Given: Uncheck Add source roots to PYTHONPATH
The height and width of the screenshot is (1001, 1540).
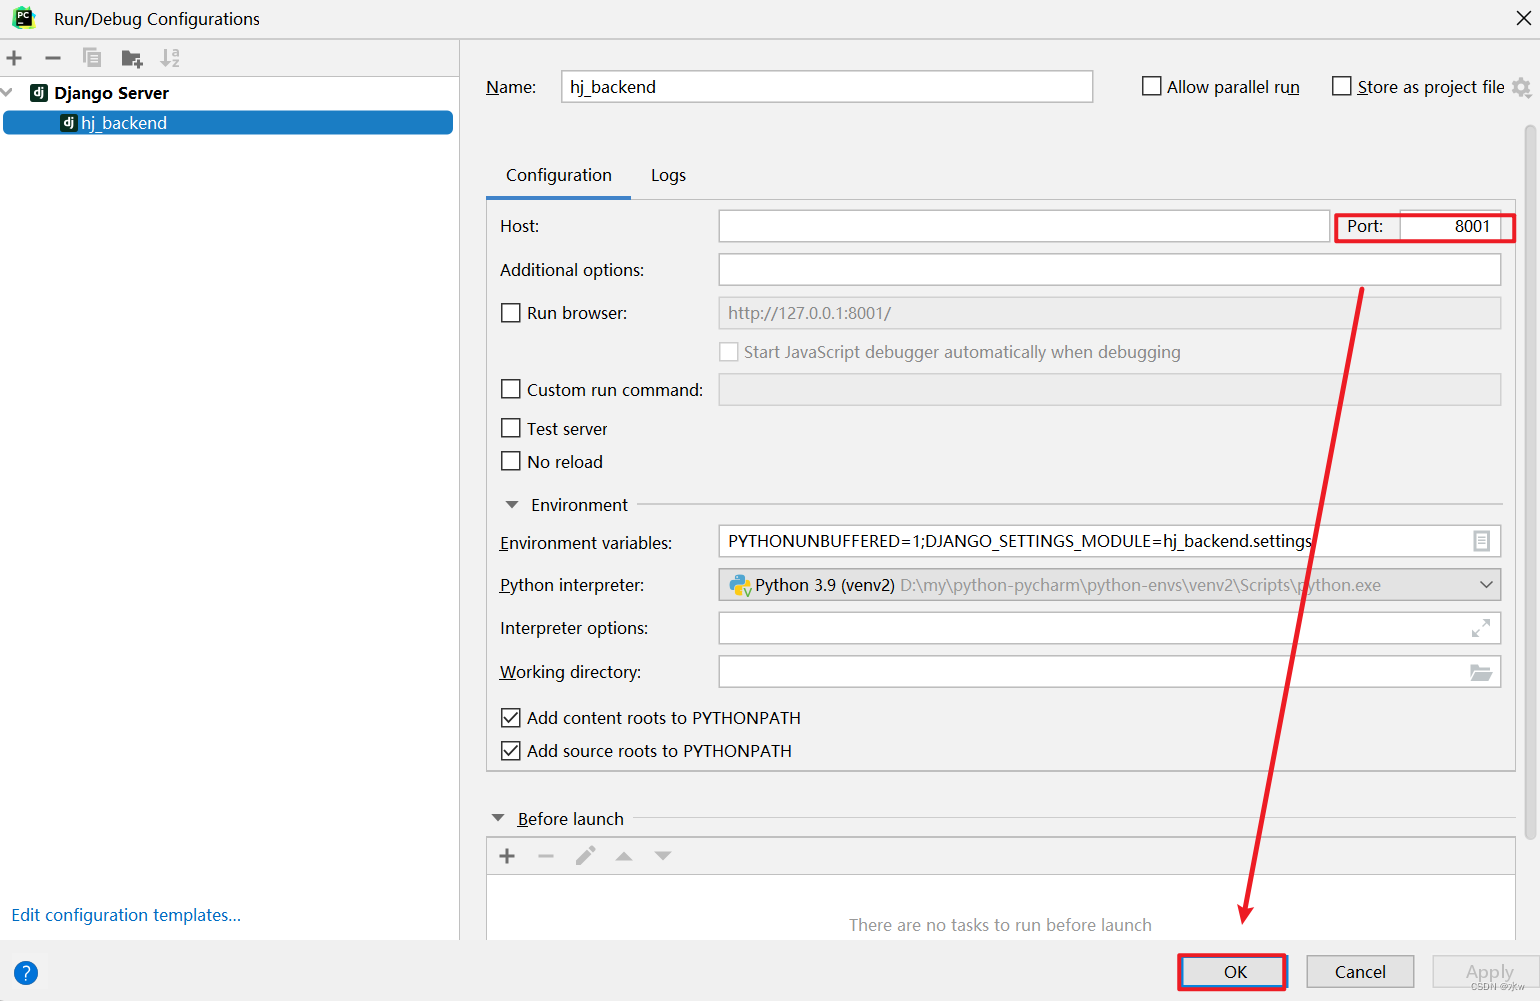Looking at the screenshot, I should coord(511,751).
